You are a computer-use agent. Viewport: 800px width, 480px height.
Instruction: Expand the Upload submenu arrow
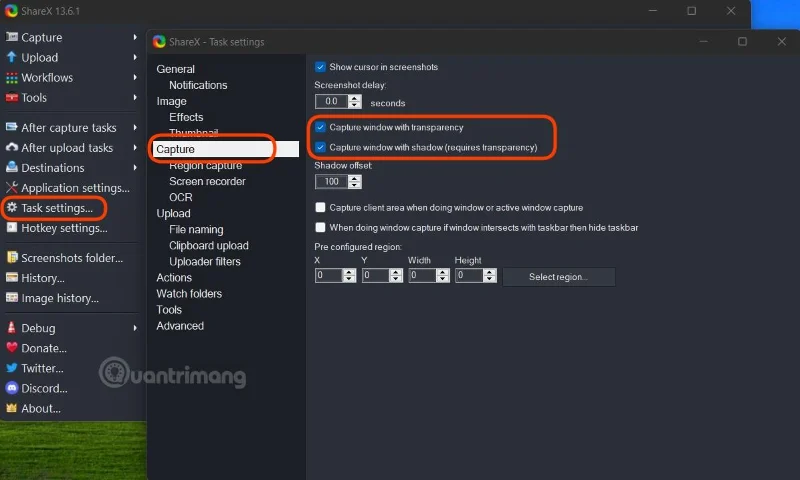click(x=135, y=57)
